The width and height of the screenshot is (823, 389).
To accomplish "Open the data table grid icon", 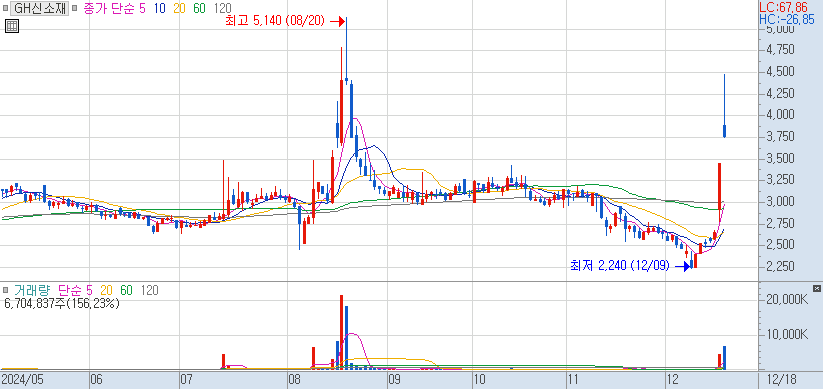I will [x=12, y=26].
